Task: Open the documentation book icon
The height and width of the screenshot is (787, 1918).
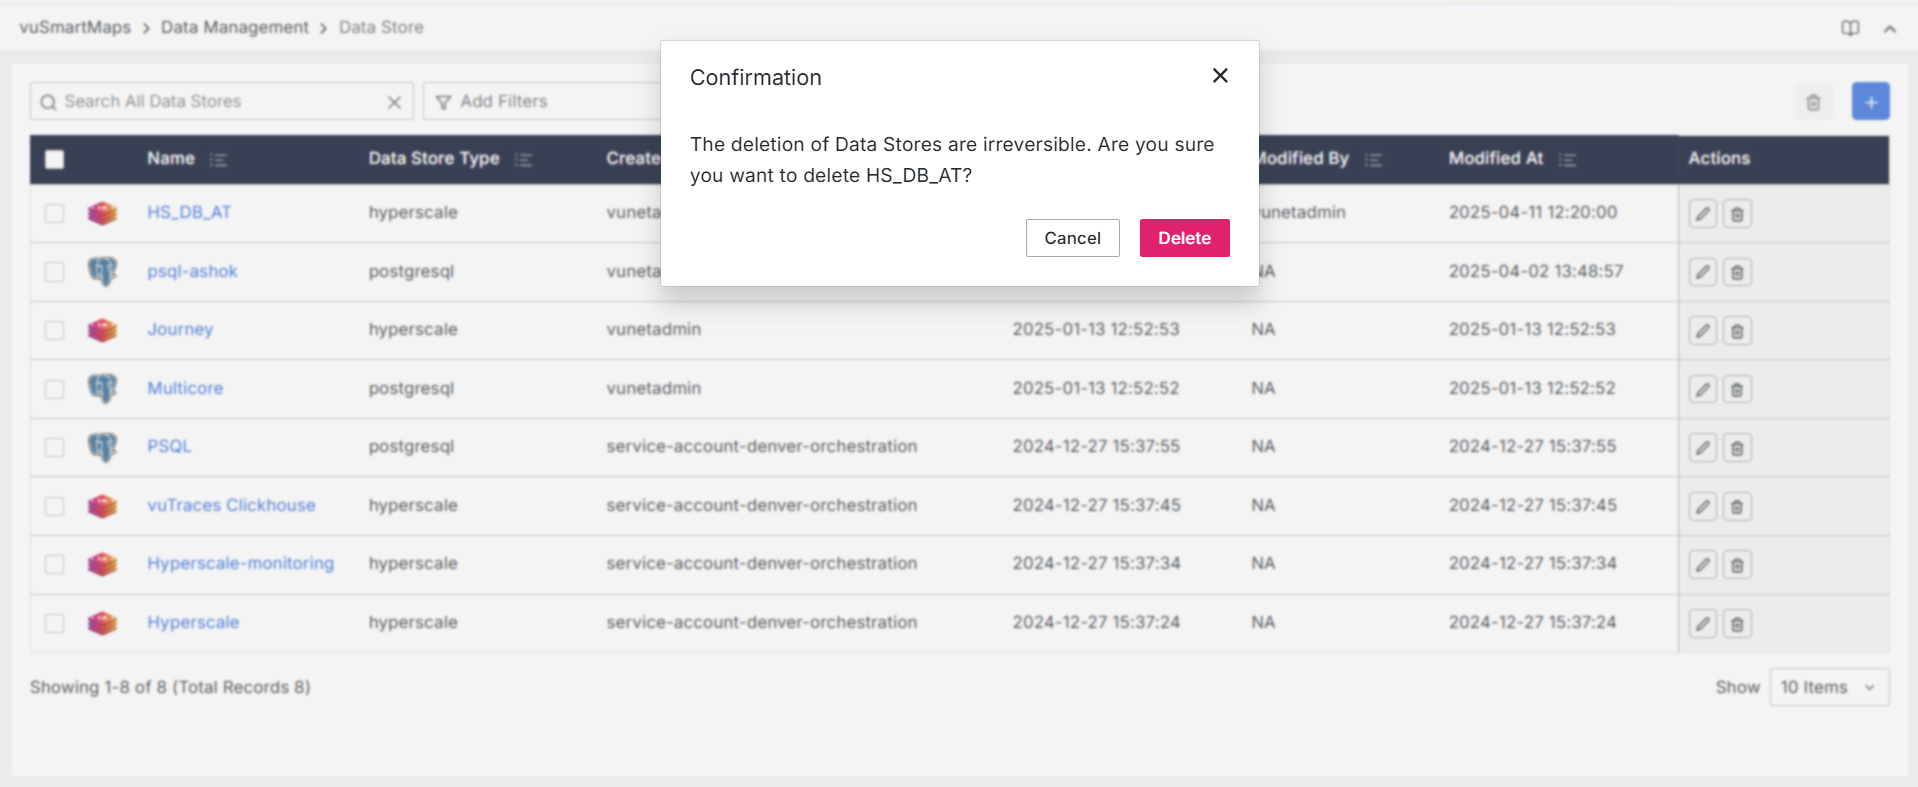Action: (1850, 28)
